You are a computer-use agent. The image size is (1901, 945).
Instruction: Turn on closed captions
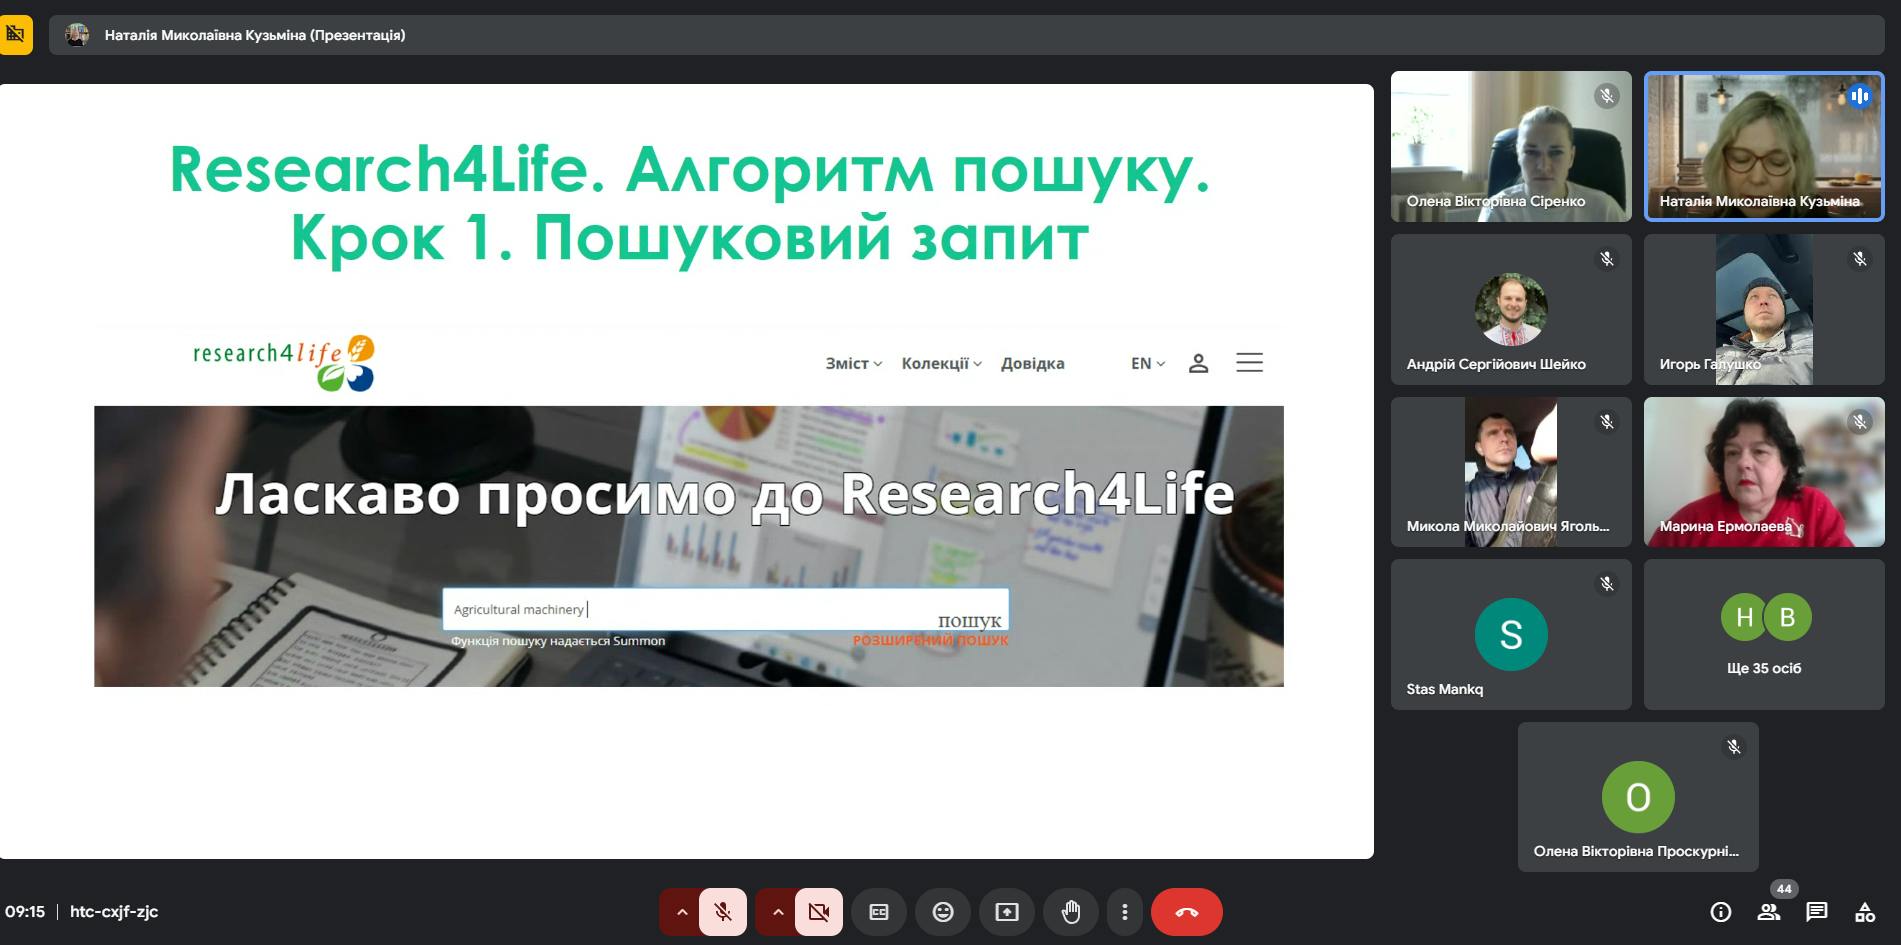click(879, 912)
